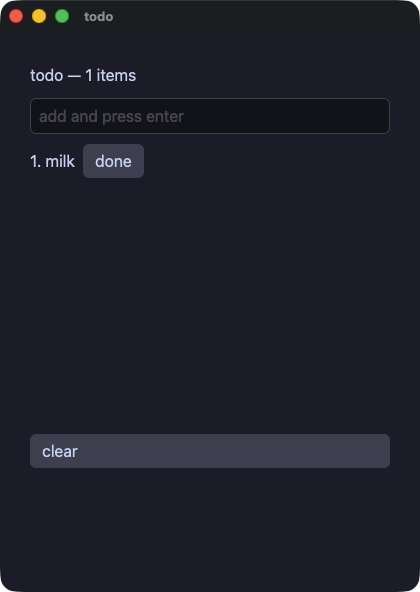Click the red traffic light icon
The height and width of the screenshot is (592, 420).
pos(16,16)
